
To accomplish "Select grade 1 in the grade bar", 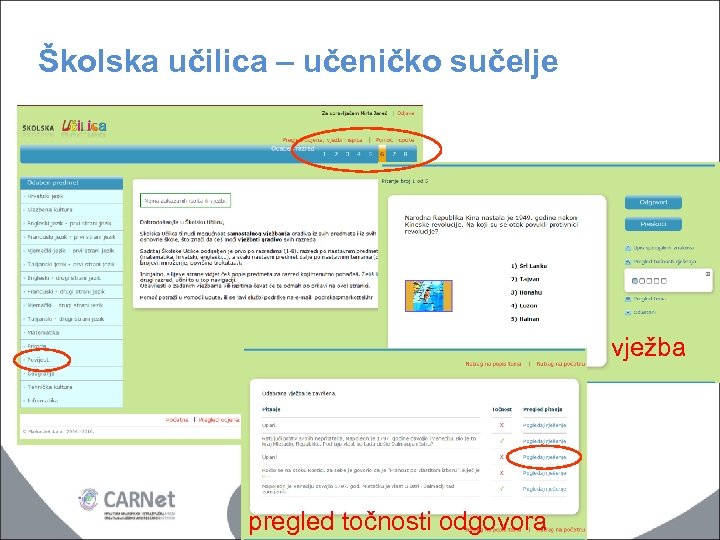I will click(x=324, y=154).
